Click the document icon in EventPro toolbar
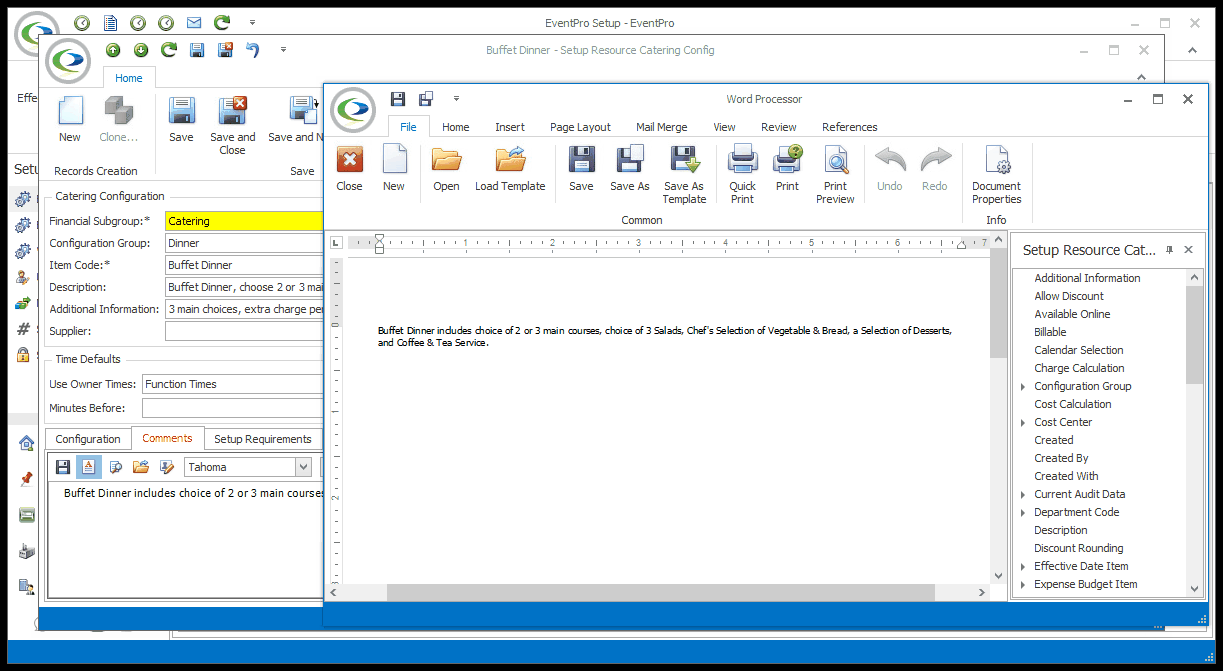The image size is (1223, 671). click(x=110, y=22)
